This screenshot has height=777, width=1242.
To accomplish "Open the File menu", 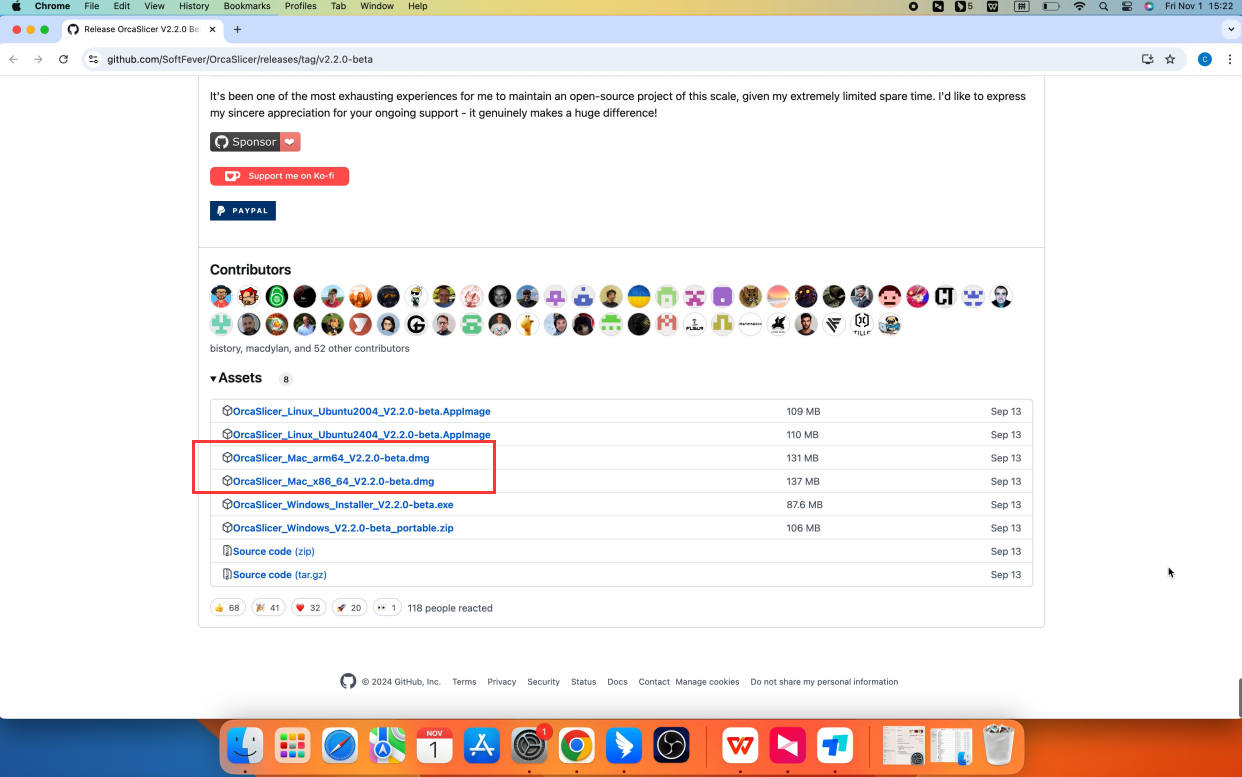I will [x=91, y=6].
